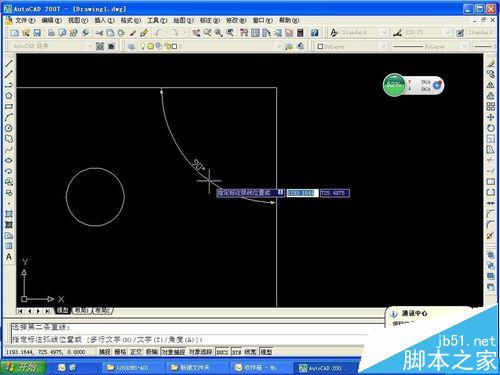Image resolution: width=500 pixels, height=375 pixels.
Task: Open the 文件 (File) menu
Action: [x=25, y=20]
